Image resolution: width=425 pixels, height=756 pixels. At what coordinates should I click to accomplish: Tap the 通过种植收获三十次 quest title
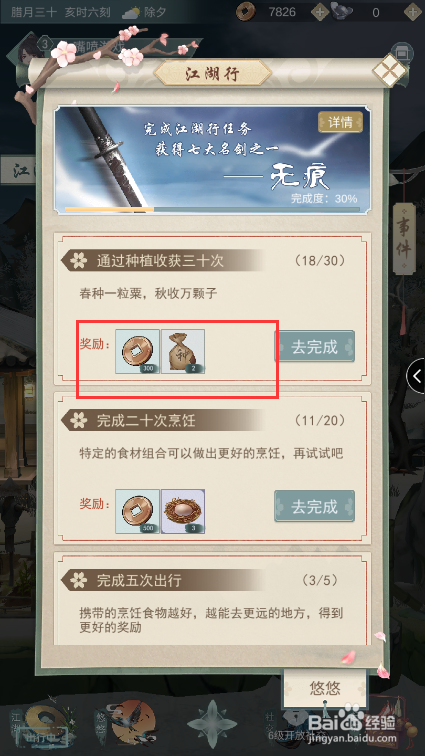(x=160, y=261)
